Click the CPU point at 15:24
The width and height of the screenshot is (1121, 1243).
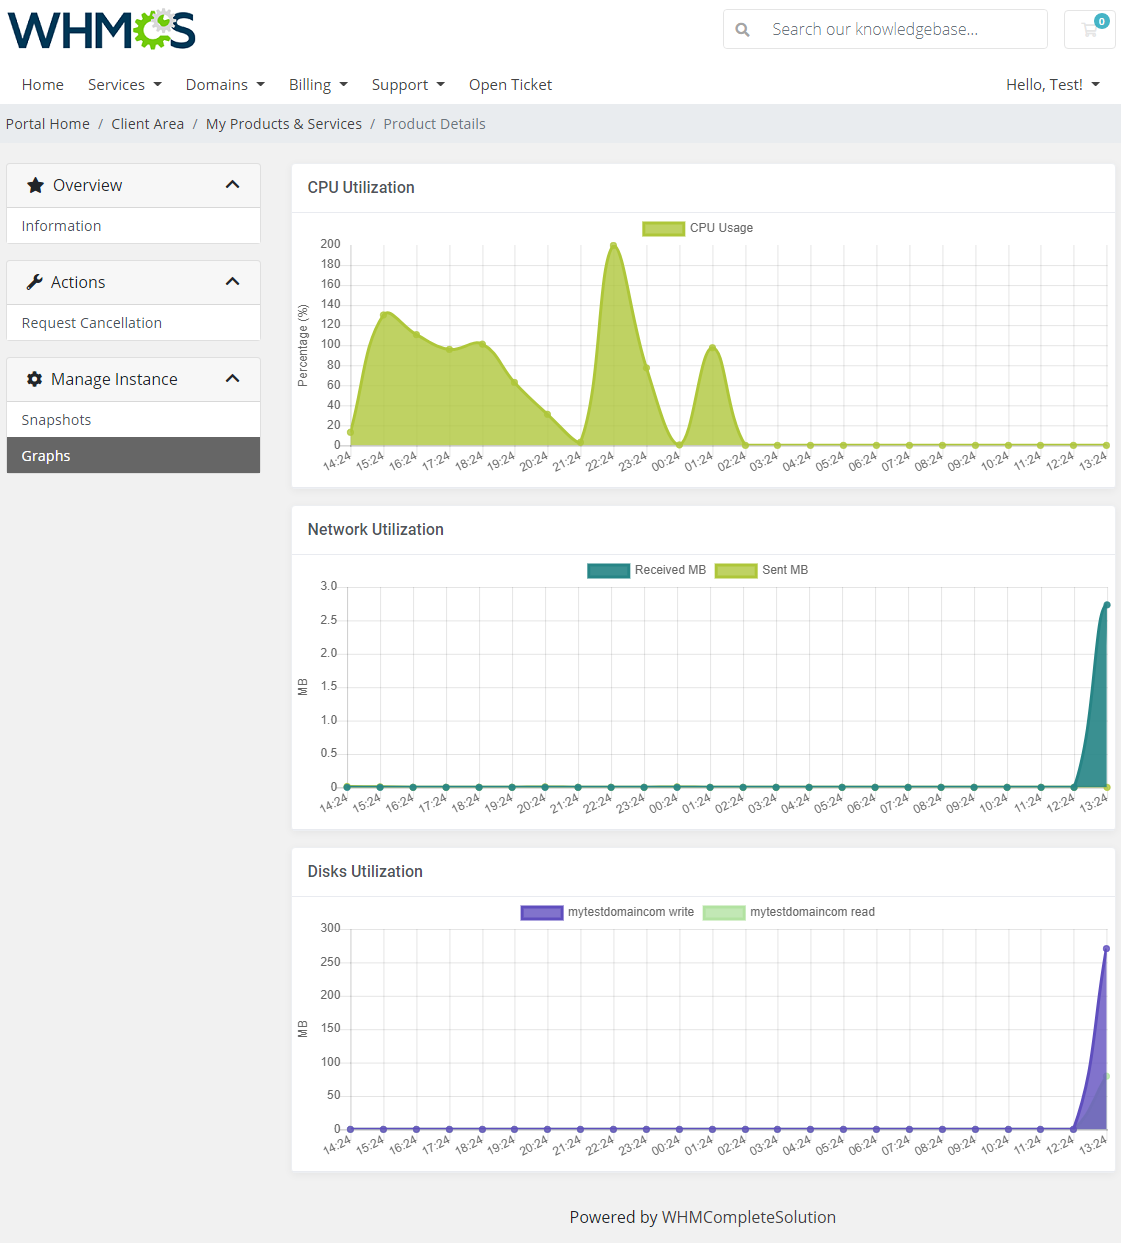pyautogui.click(x=383, y=315)
